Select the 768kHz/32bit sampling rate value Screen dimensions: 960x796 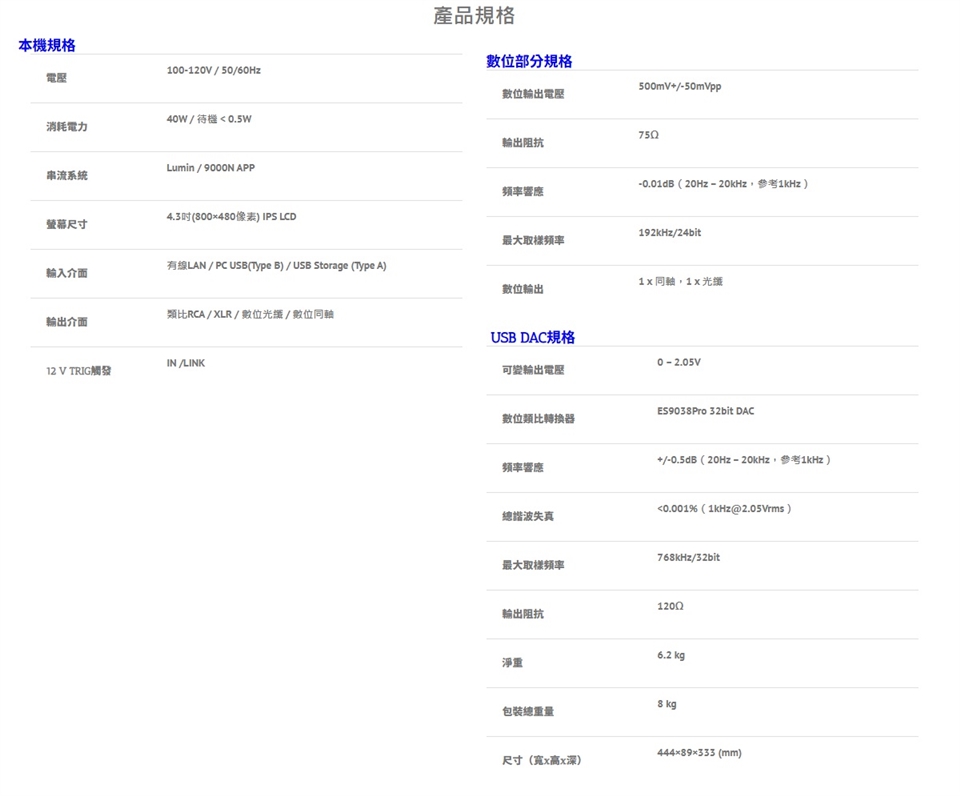pos(688,558)
